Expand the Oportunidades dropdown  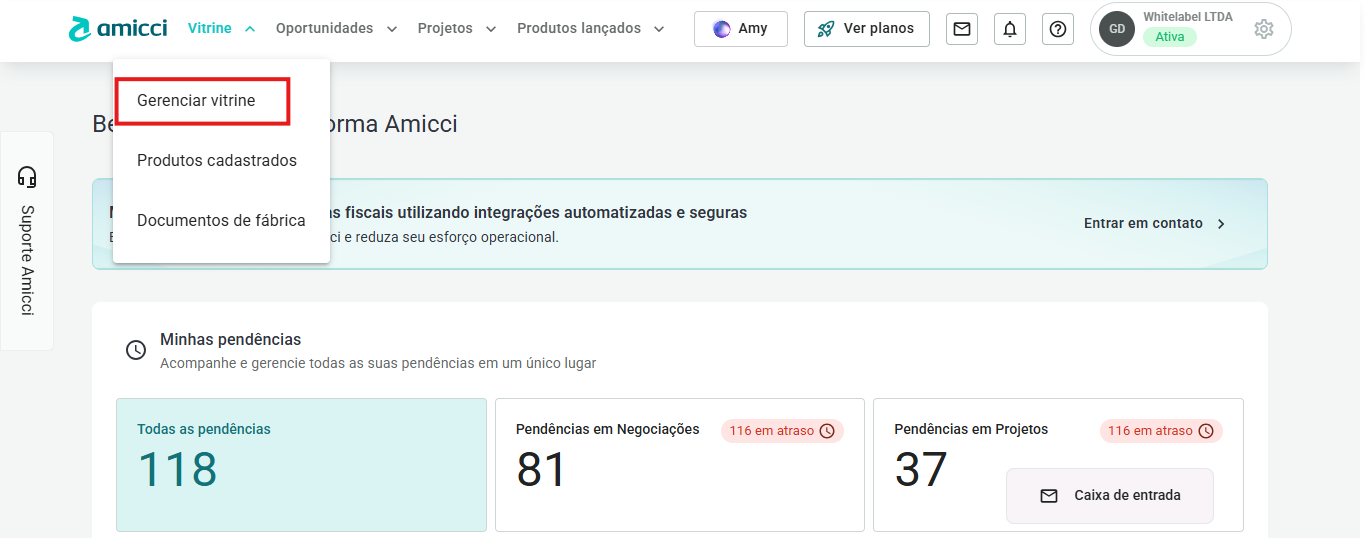336,29
